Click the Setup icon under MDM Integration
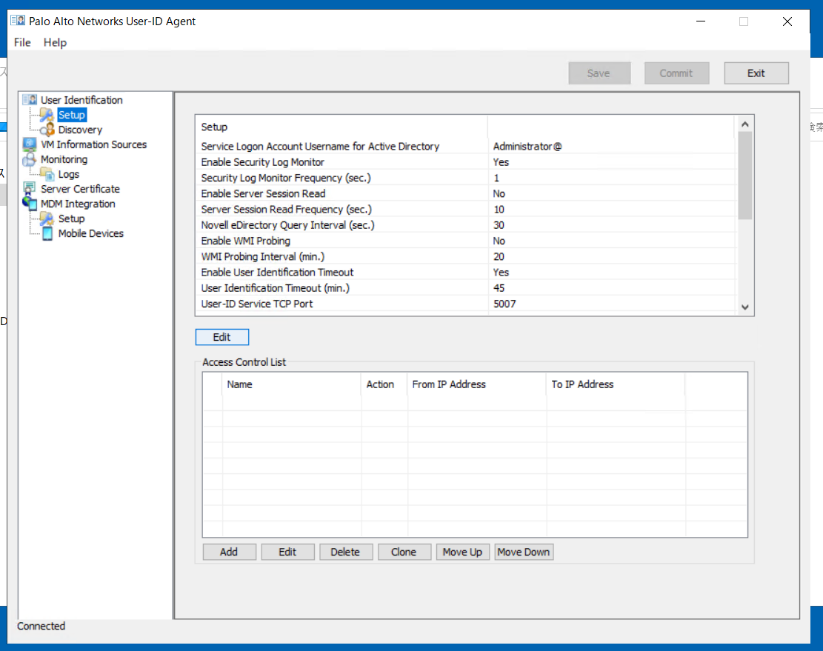823x651 pixels. pyautogui.click(x=47, y=218)
